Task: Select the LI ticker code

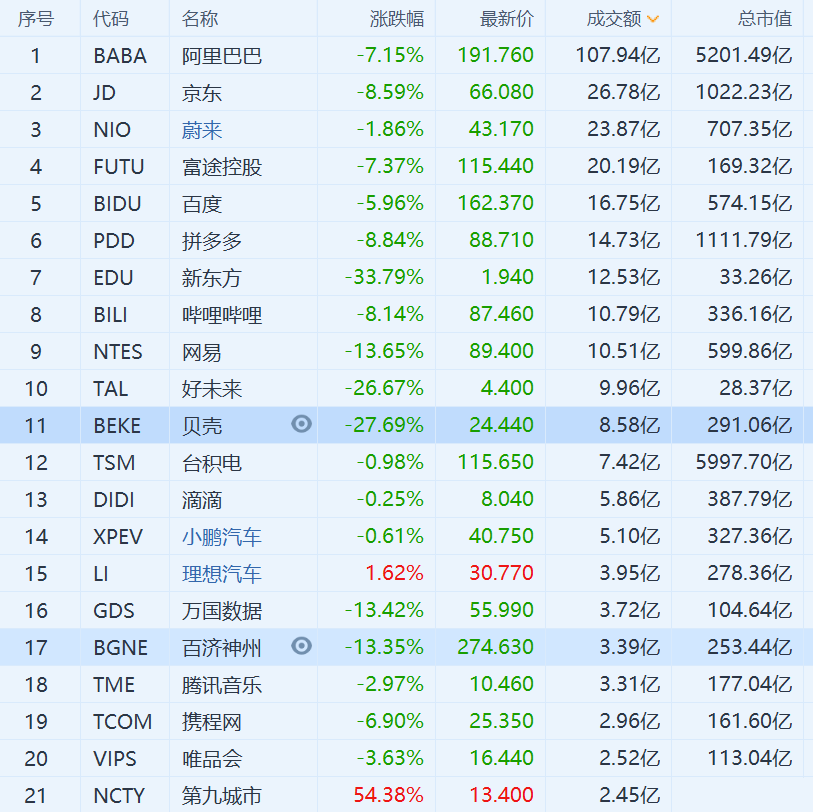Action: [x=101, y=573]
